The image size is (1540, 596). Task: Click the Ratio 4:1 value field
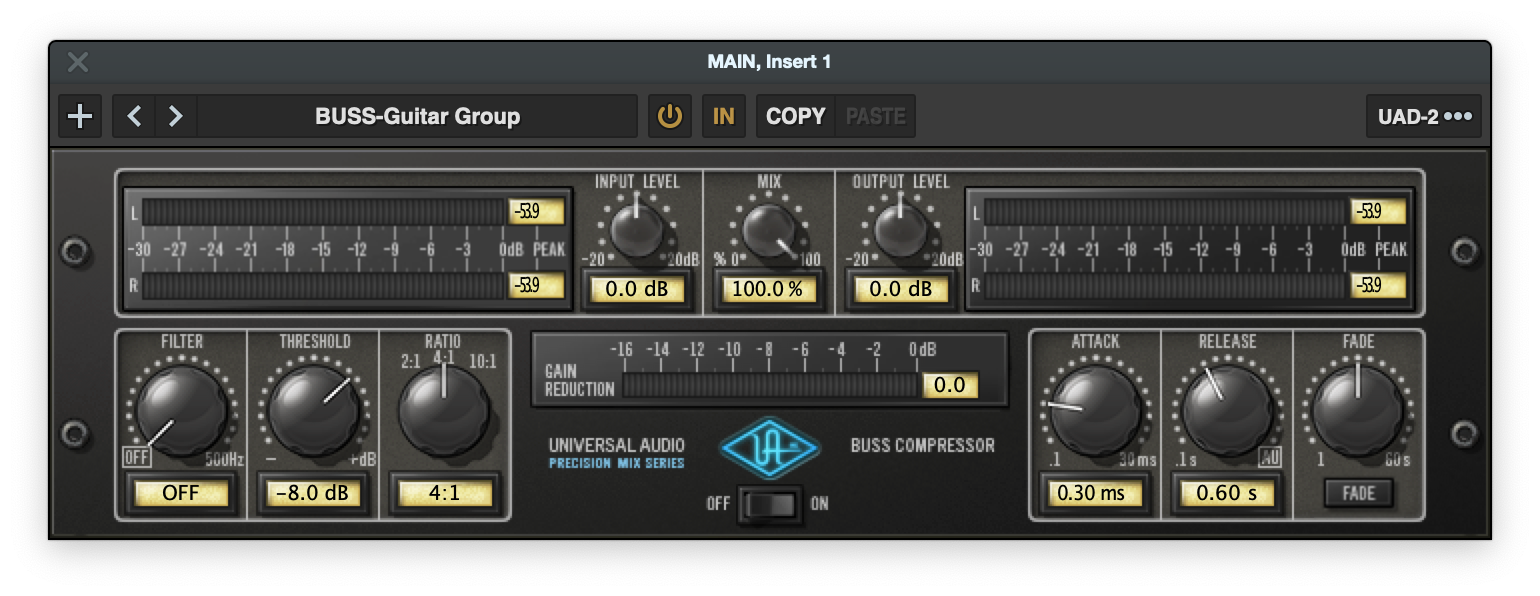click(x=444, y=493)
